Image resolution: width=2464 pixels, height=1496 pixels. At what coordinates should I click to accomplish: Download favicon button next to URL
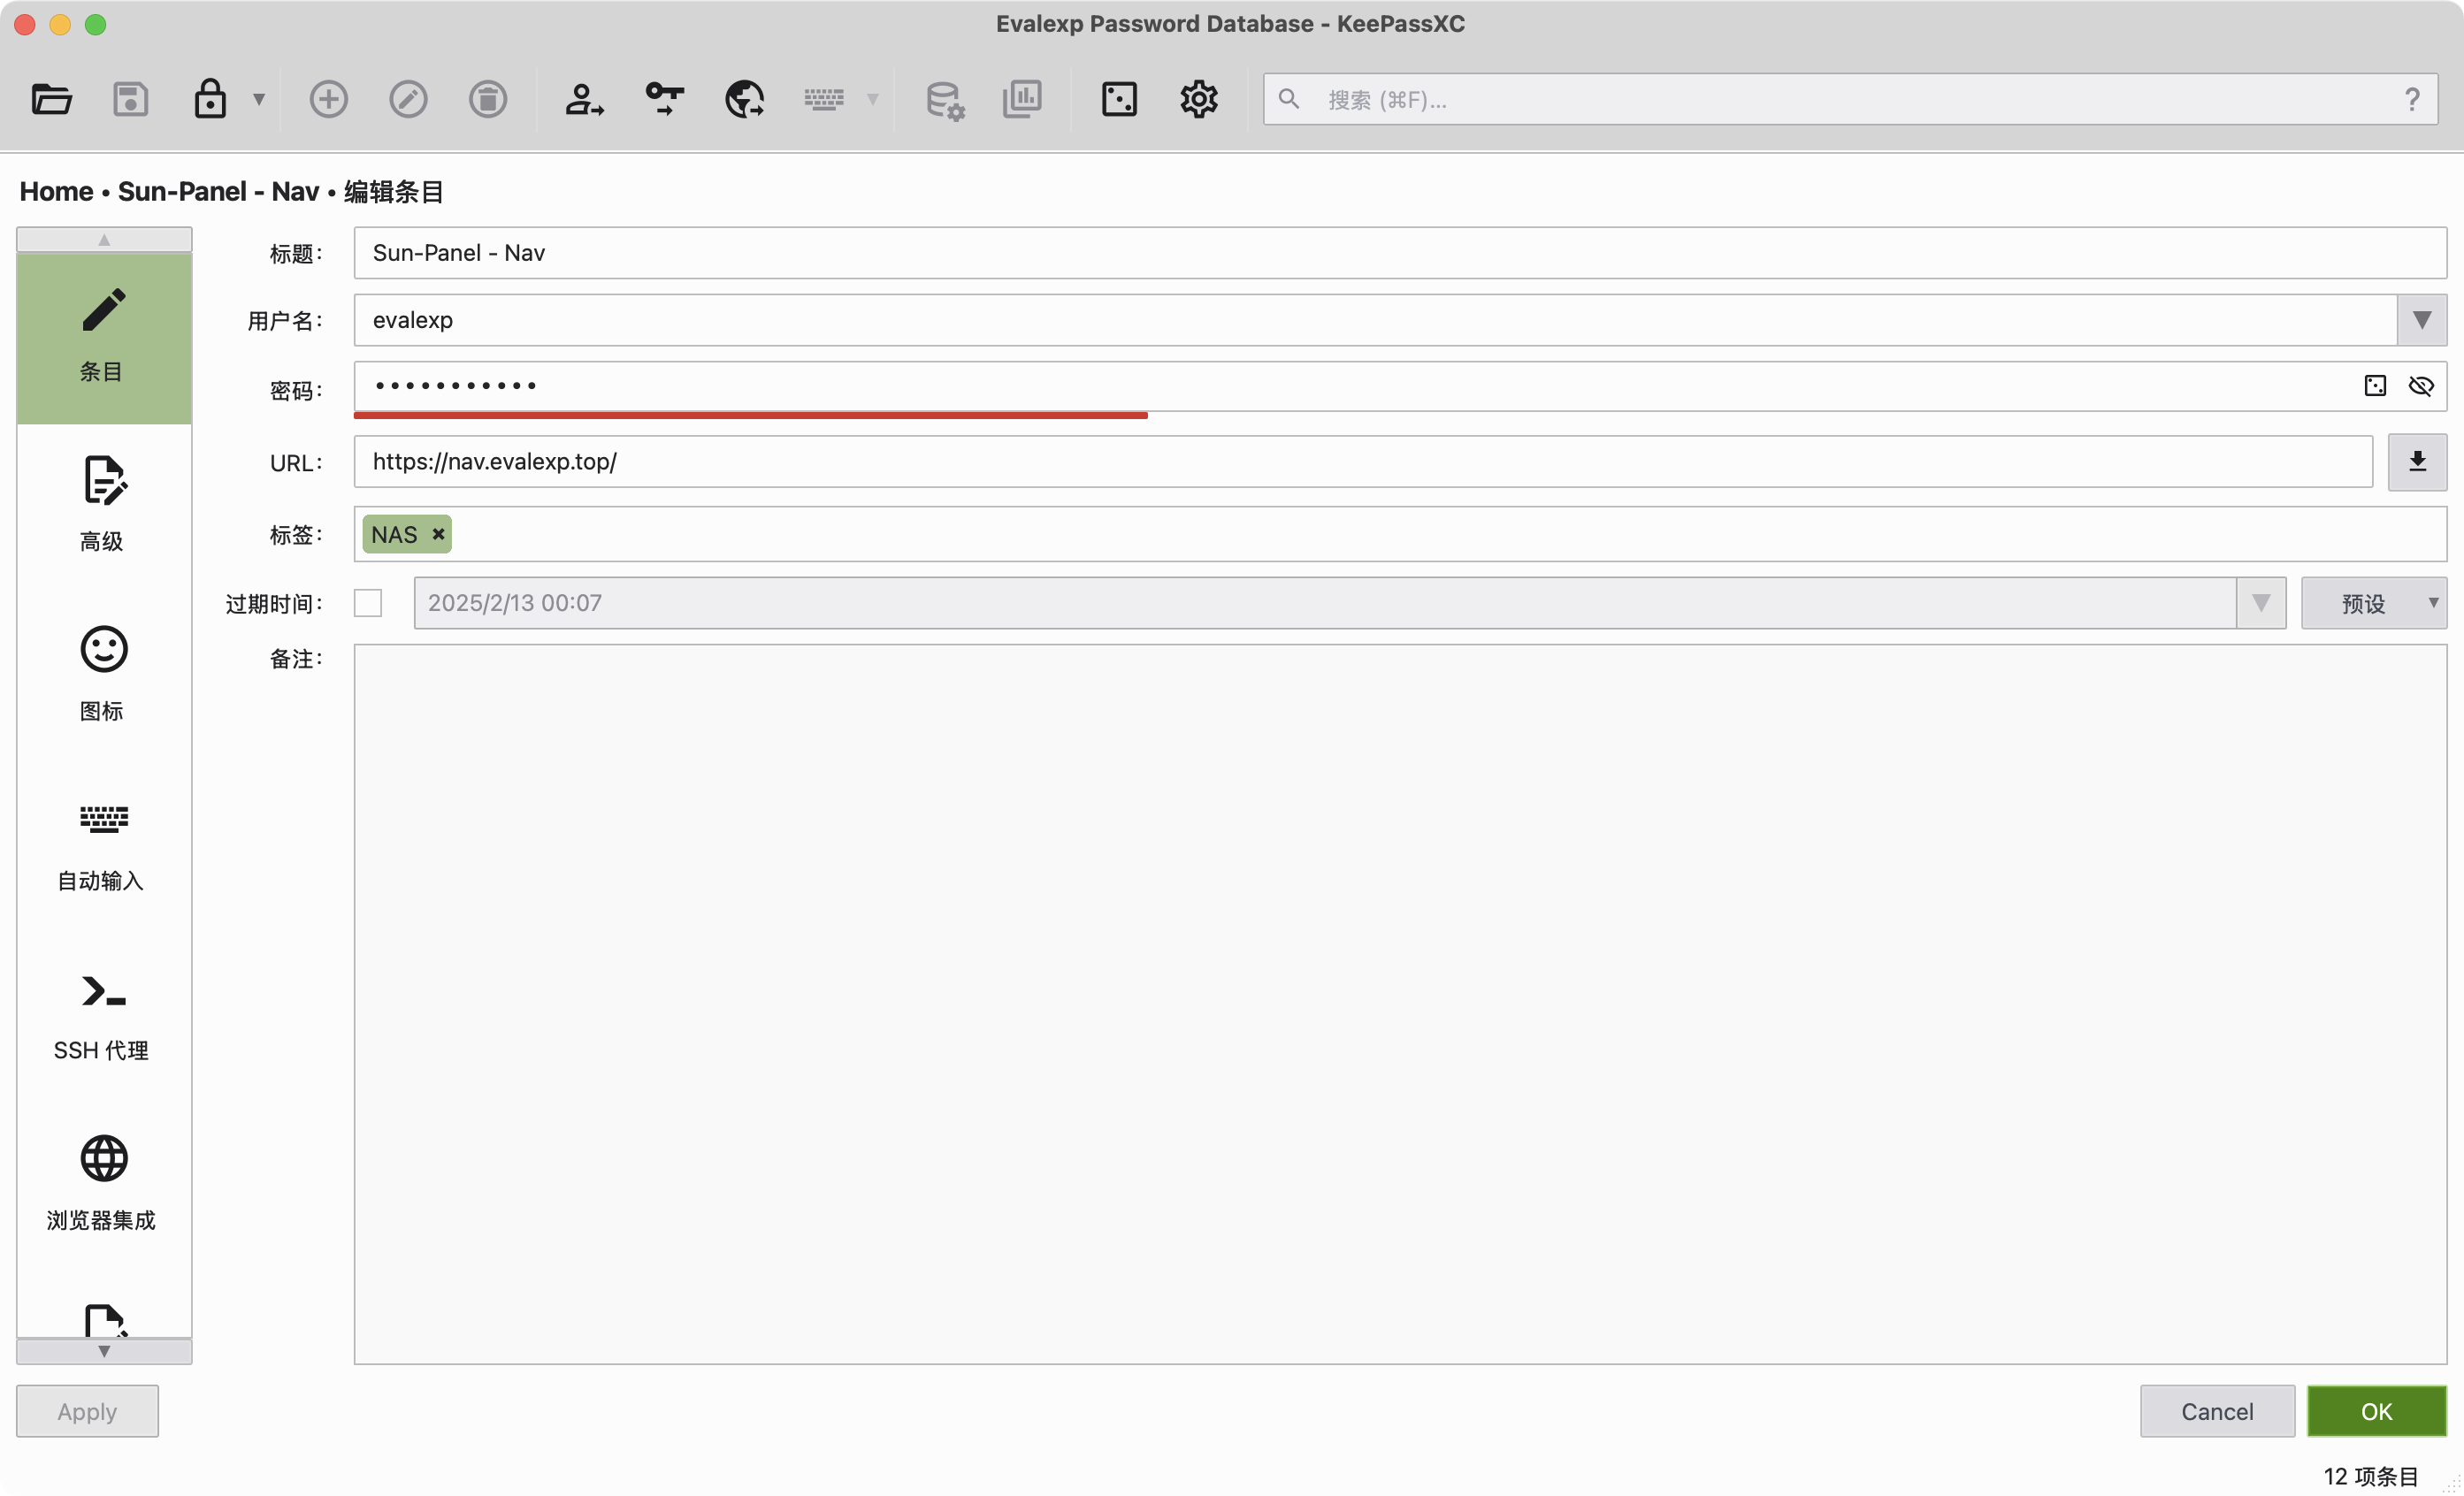coord(2417,462)
